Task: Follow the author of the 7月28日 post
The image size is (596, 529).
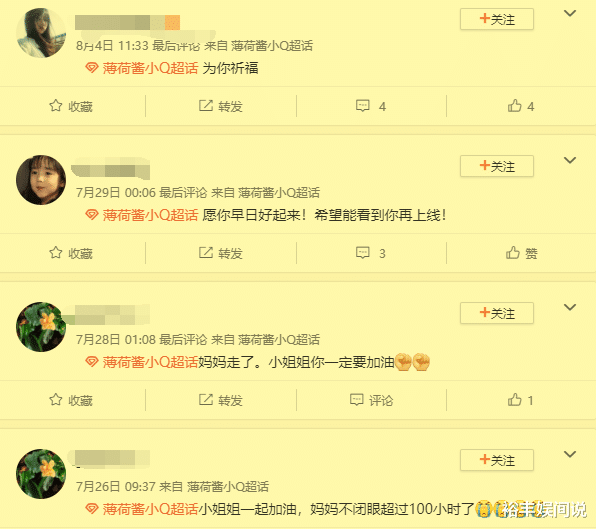Action: coord(497,313)
